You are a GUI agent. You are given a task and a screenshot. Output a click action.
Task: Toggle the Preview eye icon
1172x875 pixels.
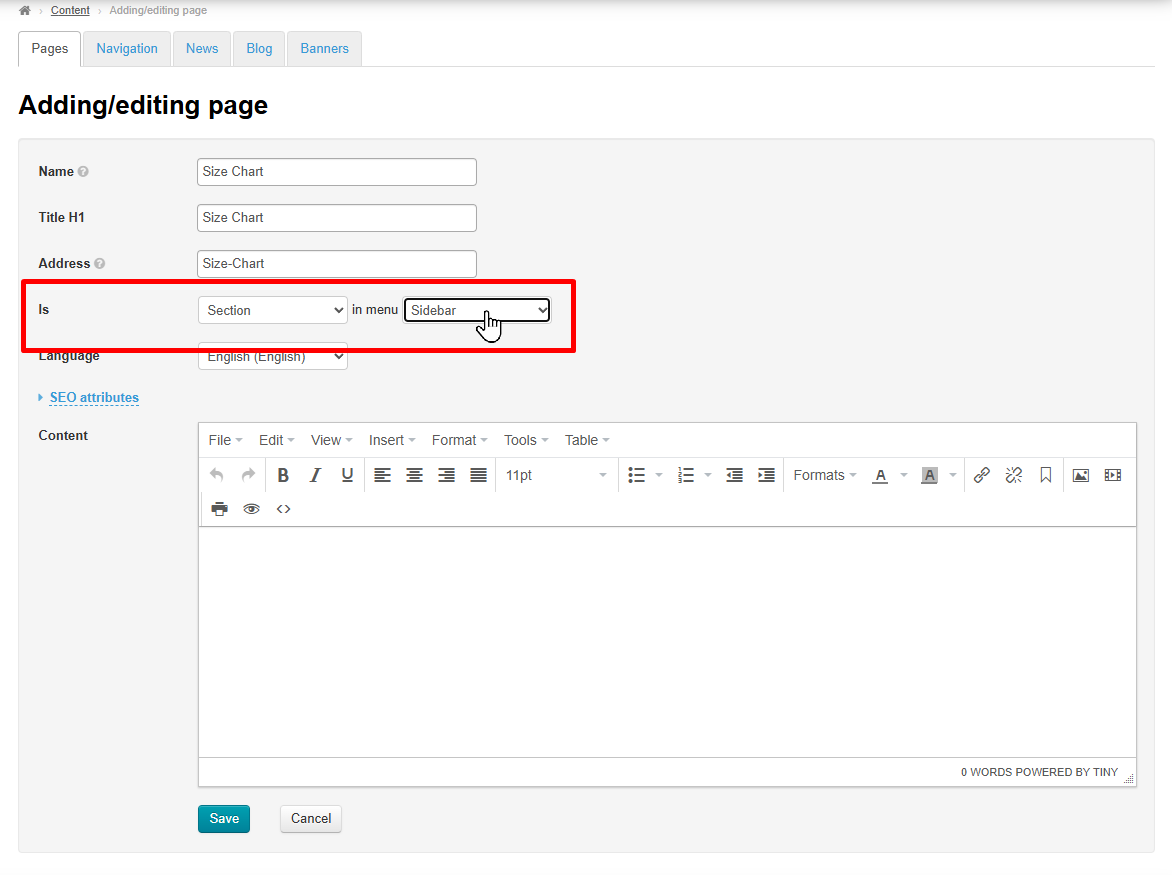coord(251,509)
